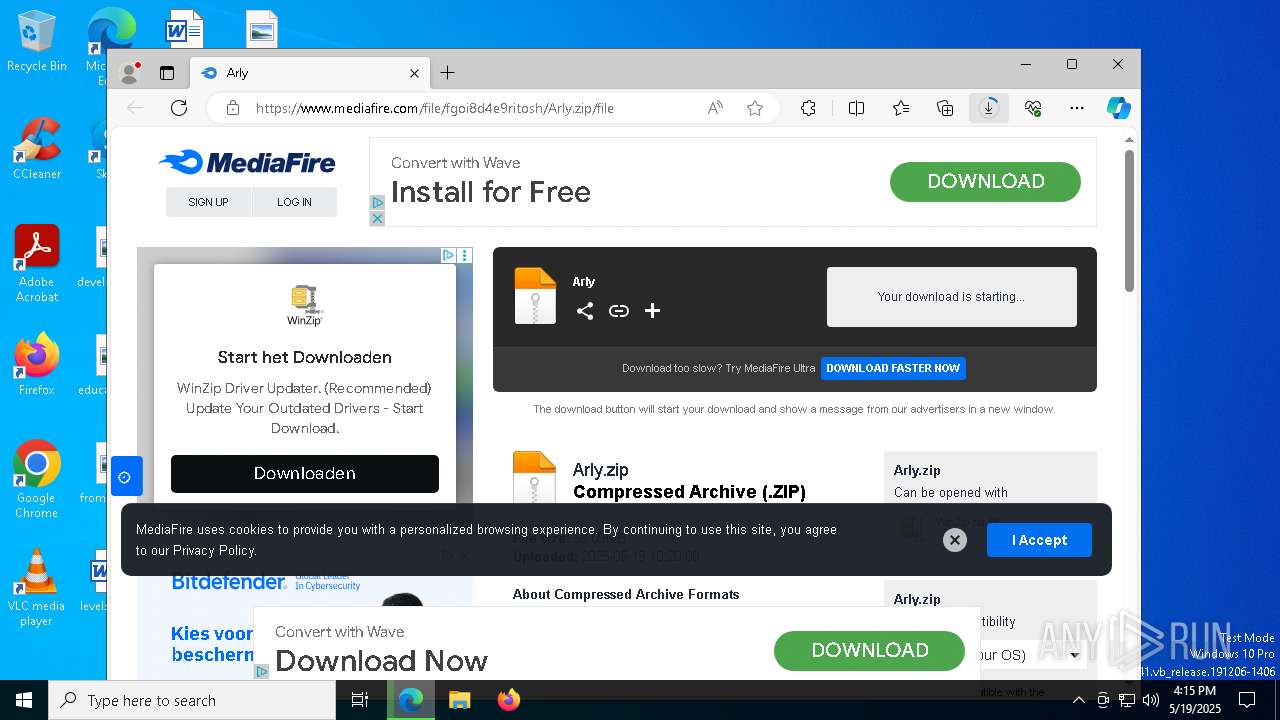1280x720 pixels.
Task: Dismiss cookie banner with X icon
Action: tap(955, 540)
